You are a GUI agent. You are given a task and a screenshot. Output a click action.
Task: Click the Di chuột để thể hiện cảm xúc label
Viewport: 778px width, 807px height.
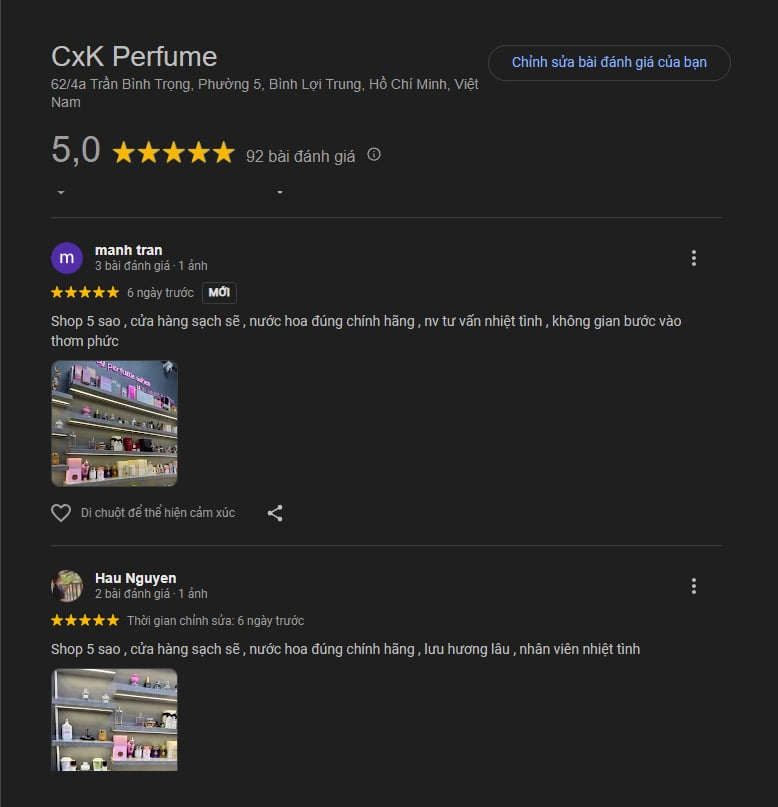pyautogui.click(x=158, y=513)
